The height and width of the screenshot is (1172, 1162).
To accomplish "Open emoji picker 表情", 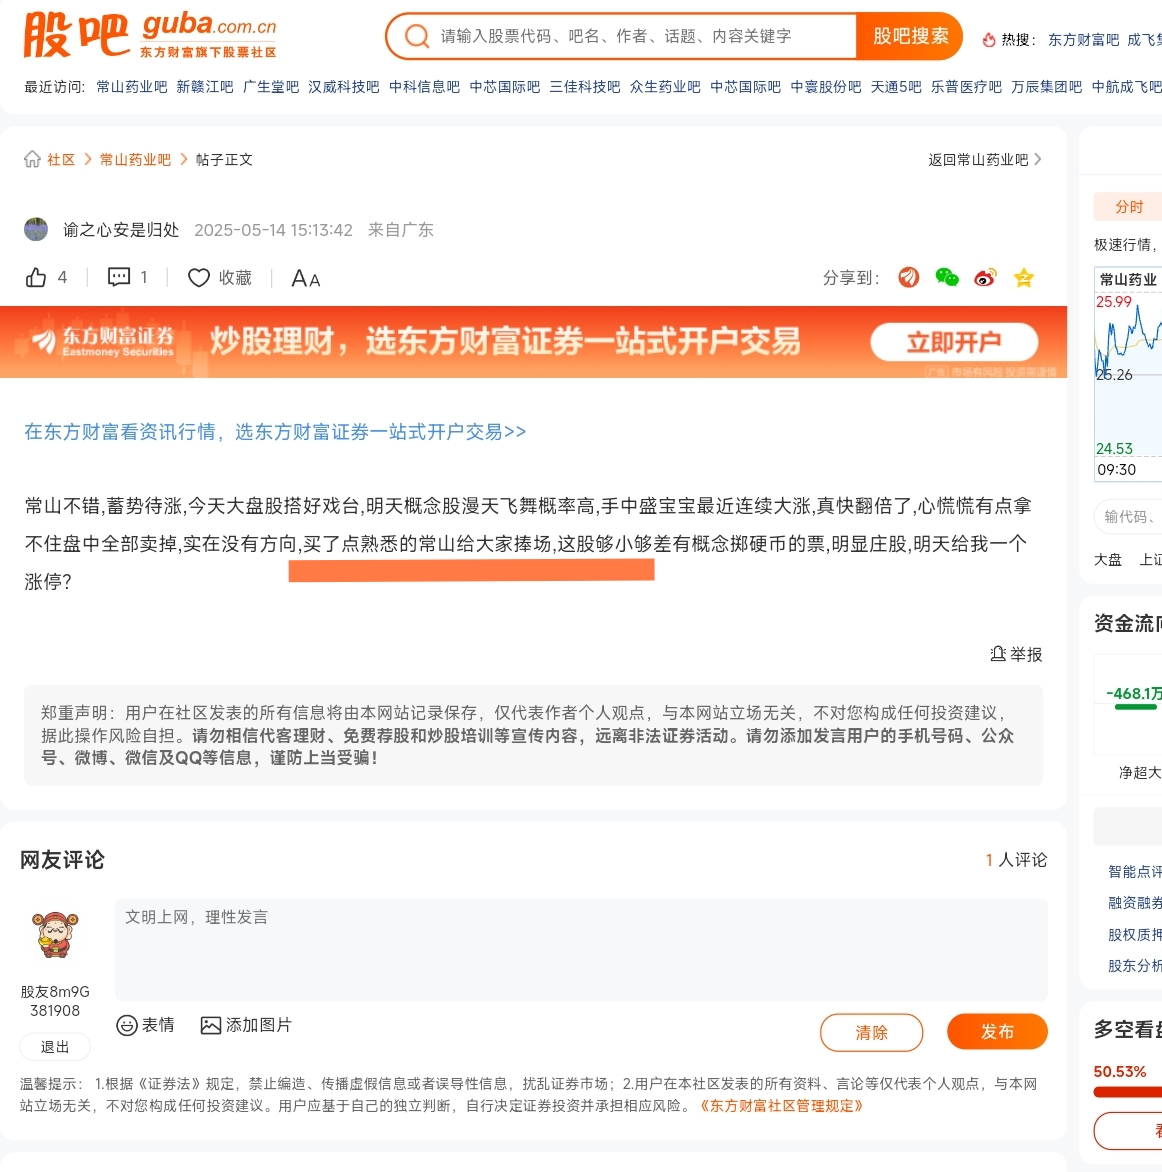I will [x=145, y=1025].
